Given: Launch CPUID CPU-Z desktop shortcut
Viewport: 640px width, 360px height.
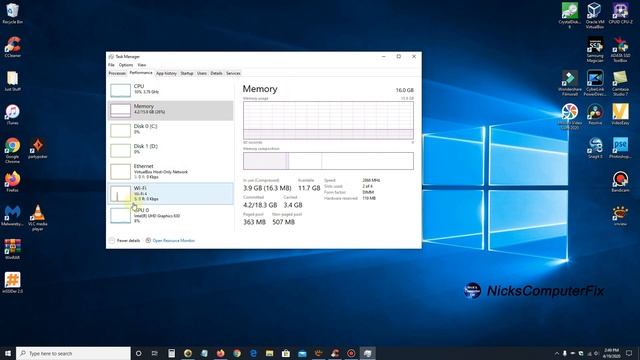Looking at the screenshot, I should (620, 13).
